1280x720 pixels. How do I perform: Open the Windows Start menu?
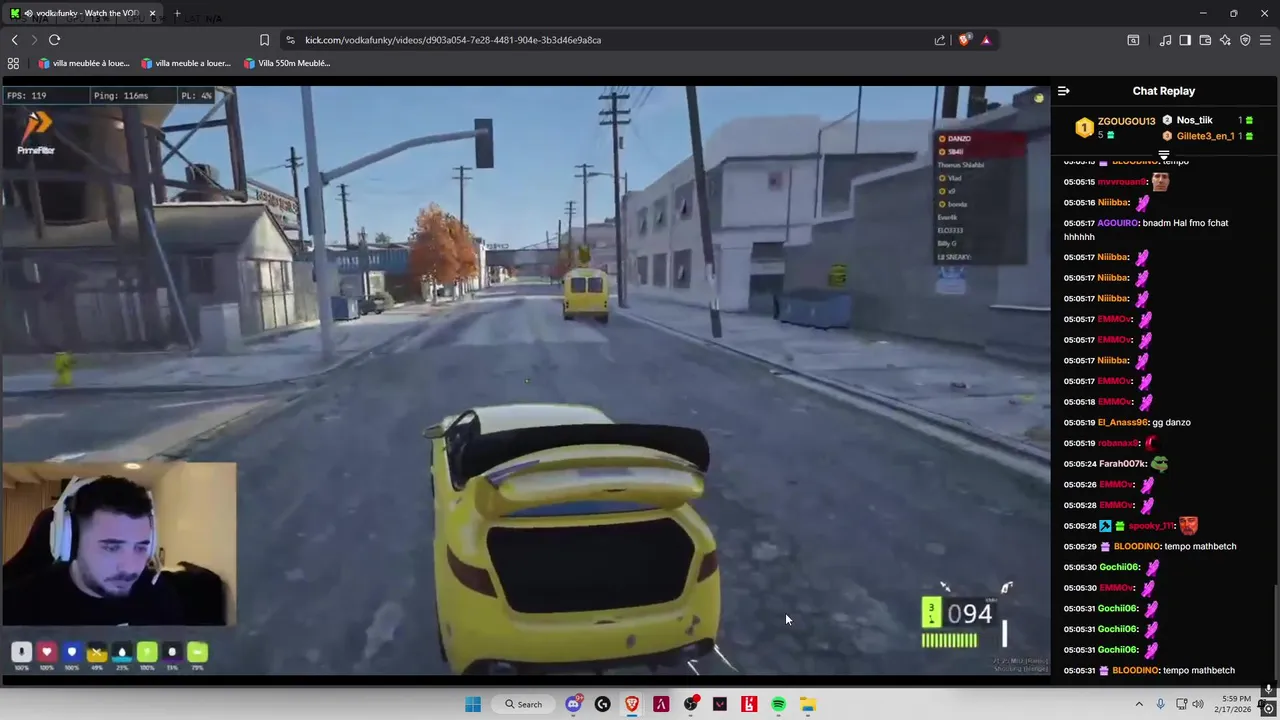473,704
